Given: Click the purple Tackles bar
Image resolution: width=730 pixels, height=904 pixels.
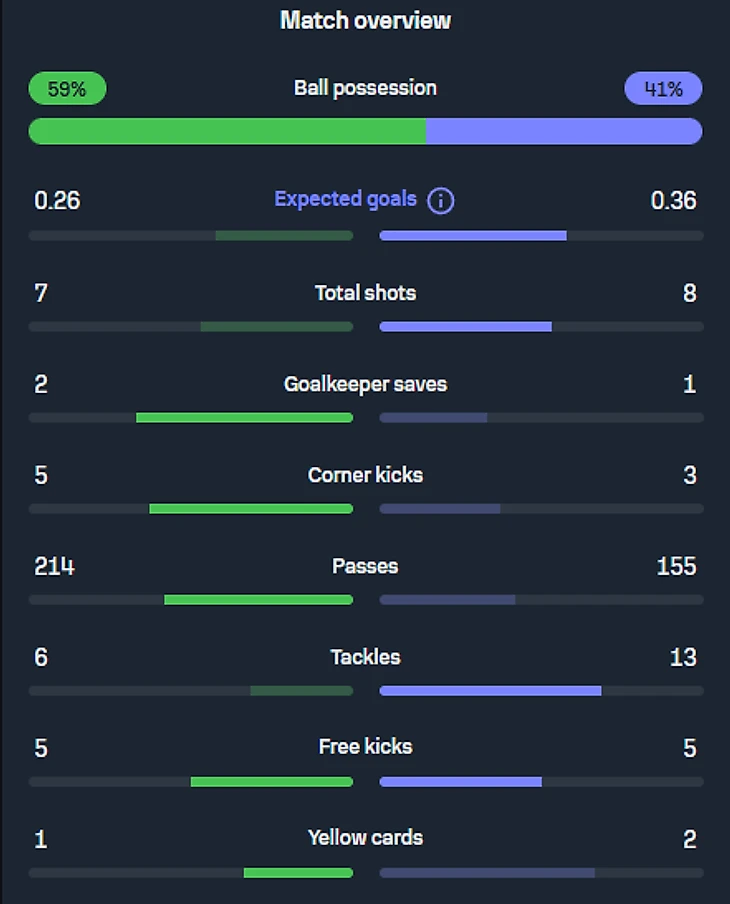Looking at the screenshot, I should [490, 691].
